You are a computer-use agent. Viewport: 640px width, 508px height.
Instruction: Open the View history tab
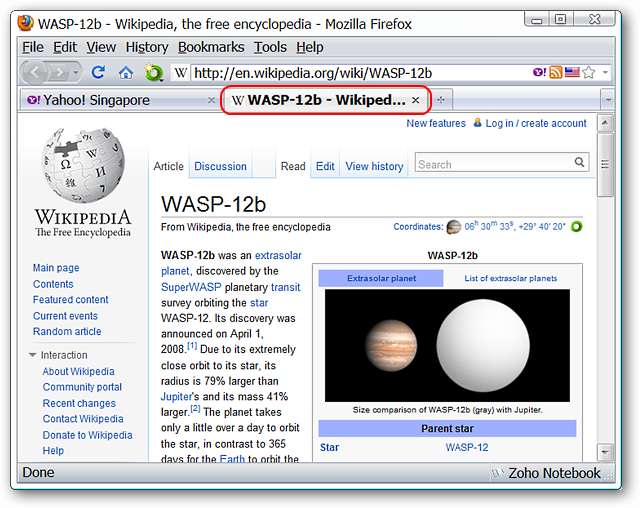pos(374,166)
